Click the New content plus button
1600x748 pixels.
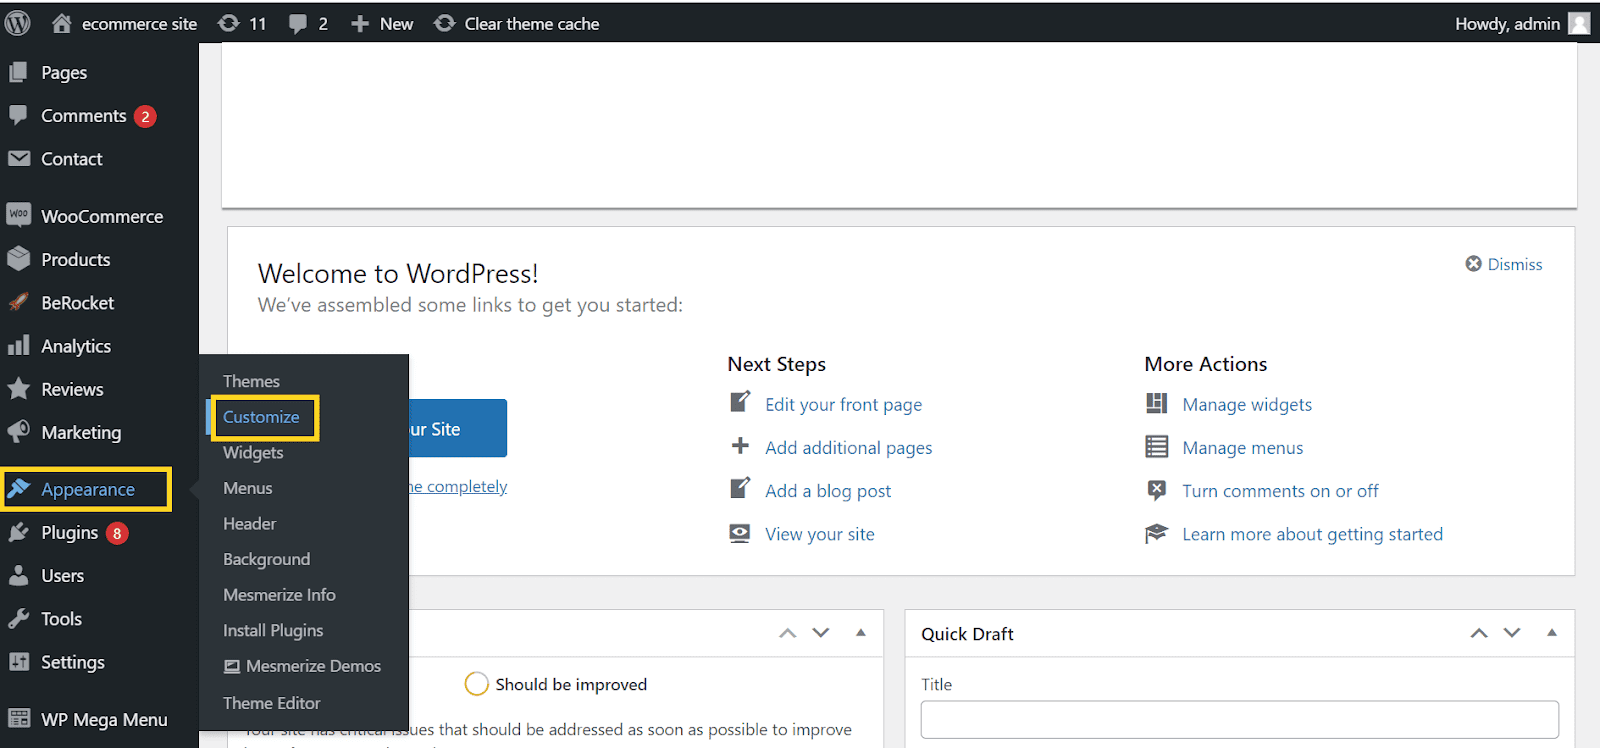tap(381, 23)
